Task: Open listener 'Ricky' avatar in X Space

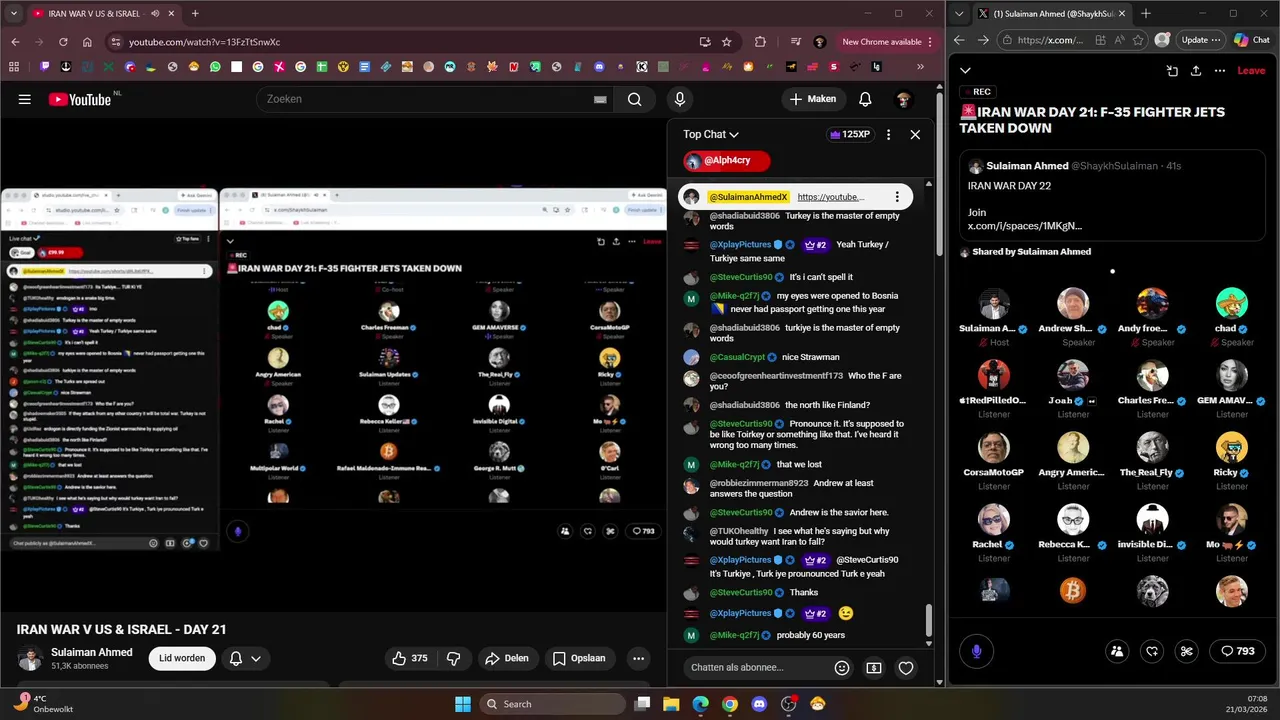Action: pyautogui.click(x=1231, y=447)
